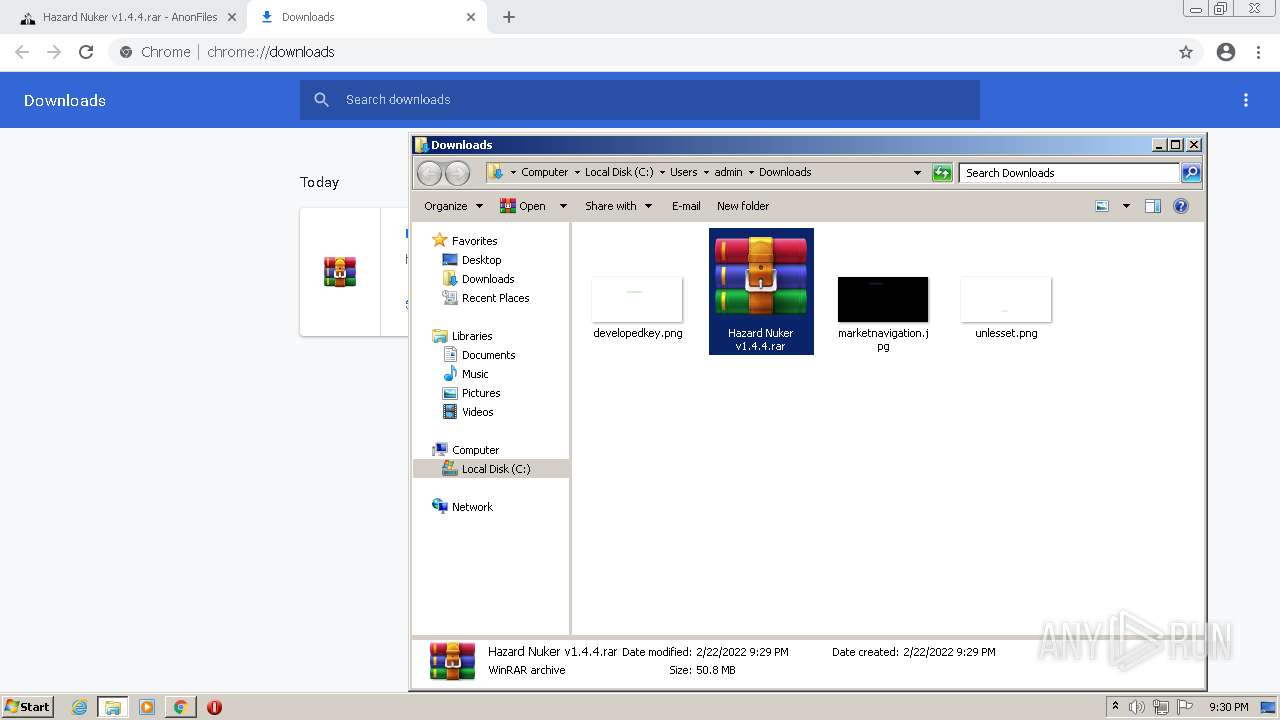Select developedkey.png file thumbnail
Image resolution: width=1280 pixels, height=720 pixels.
(637, 300)
